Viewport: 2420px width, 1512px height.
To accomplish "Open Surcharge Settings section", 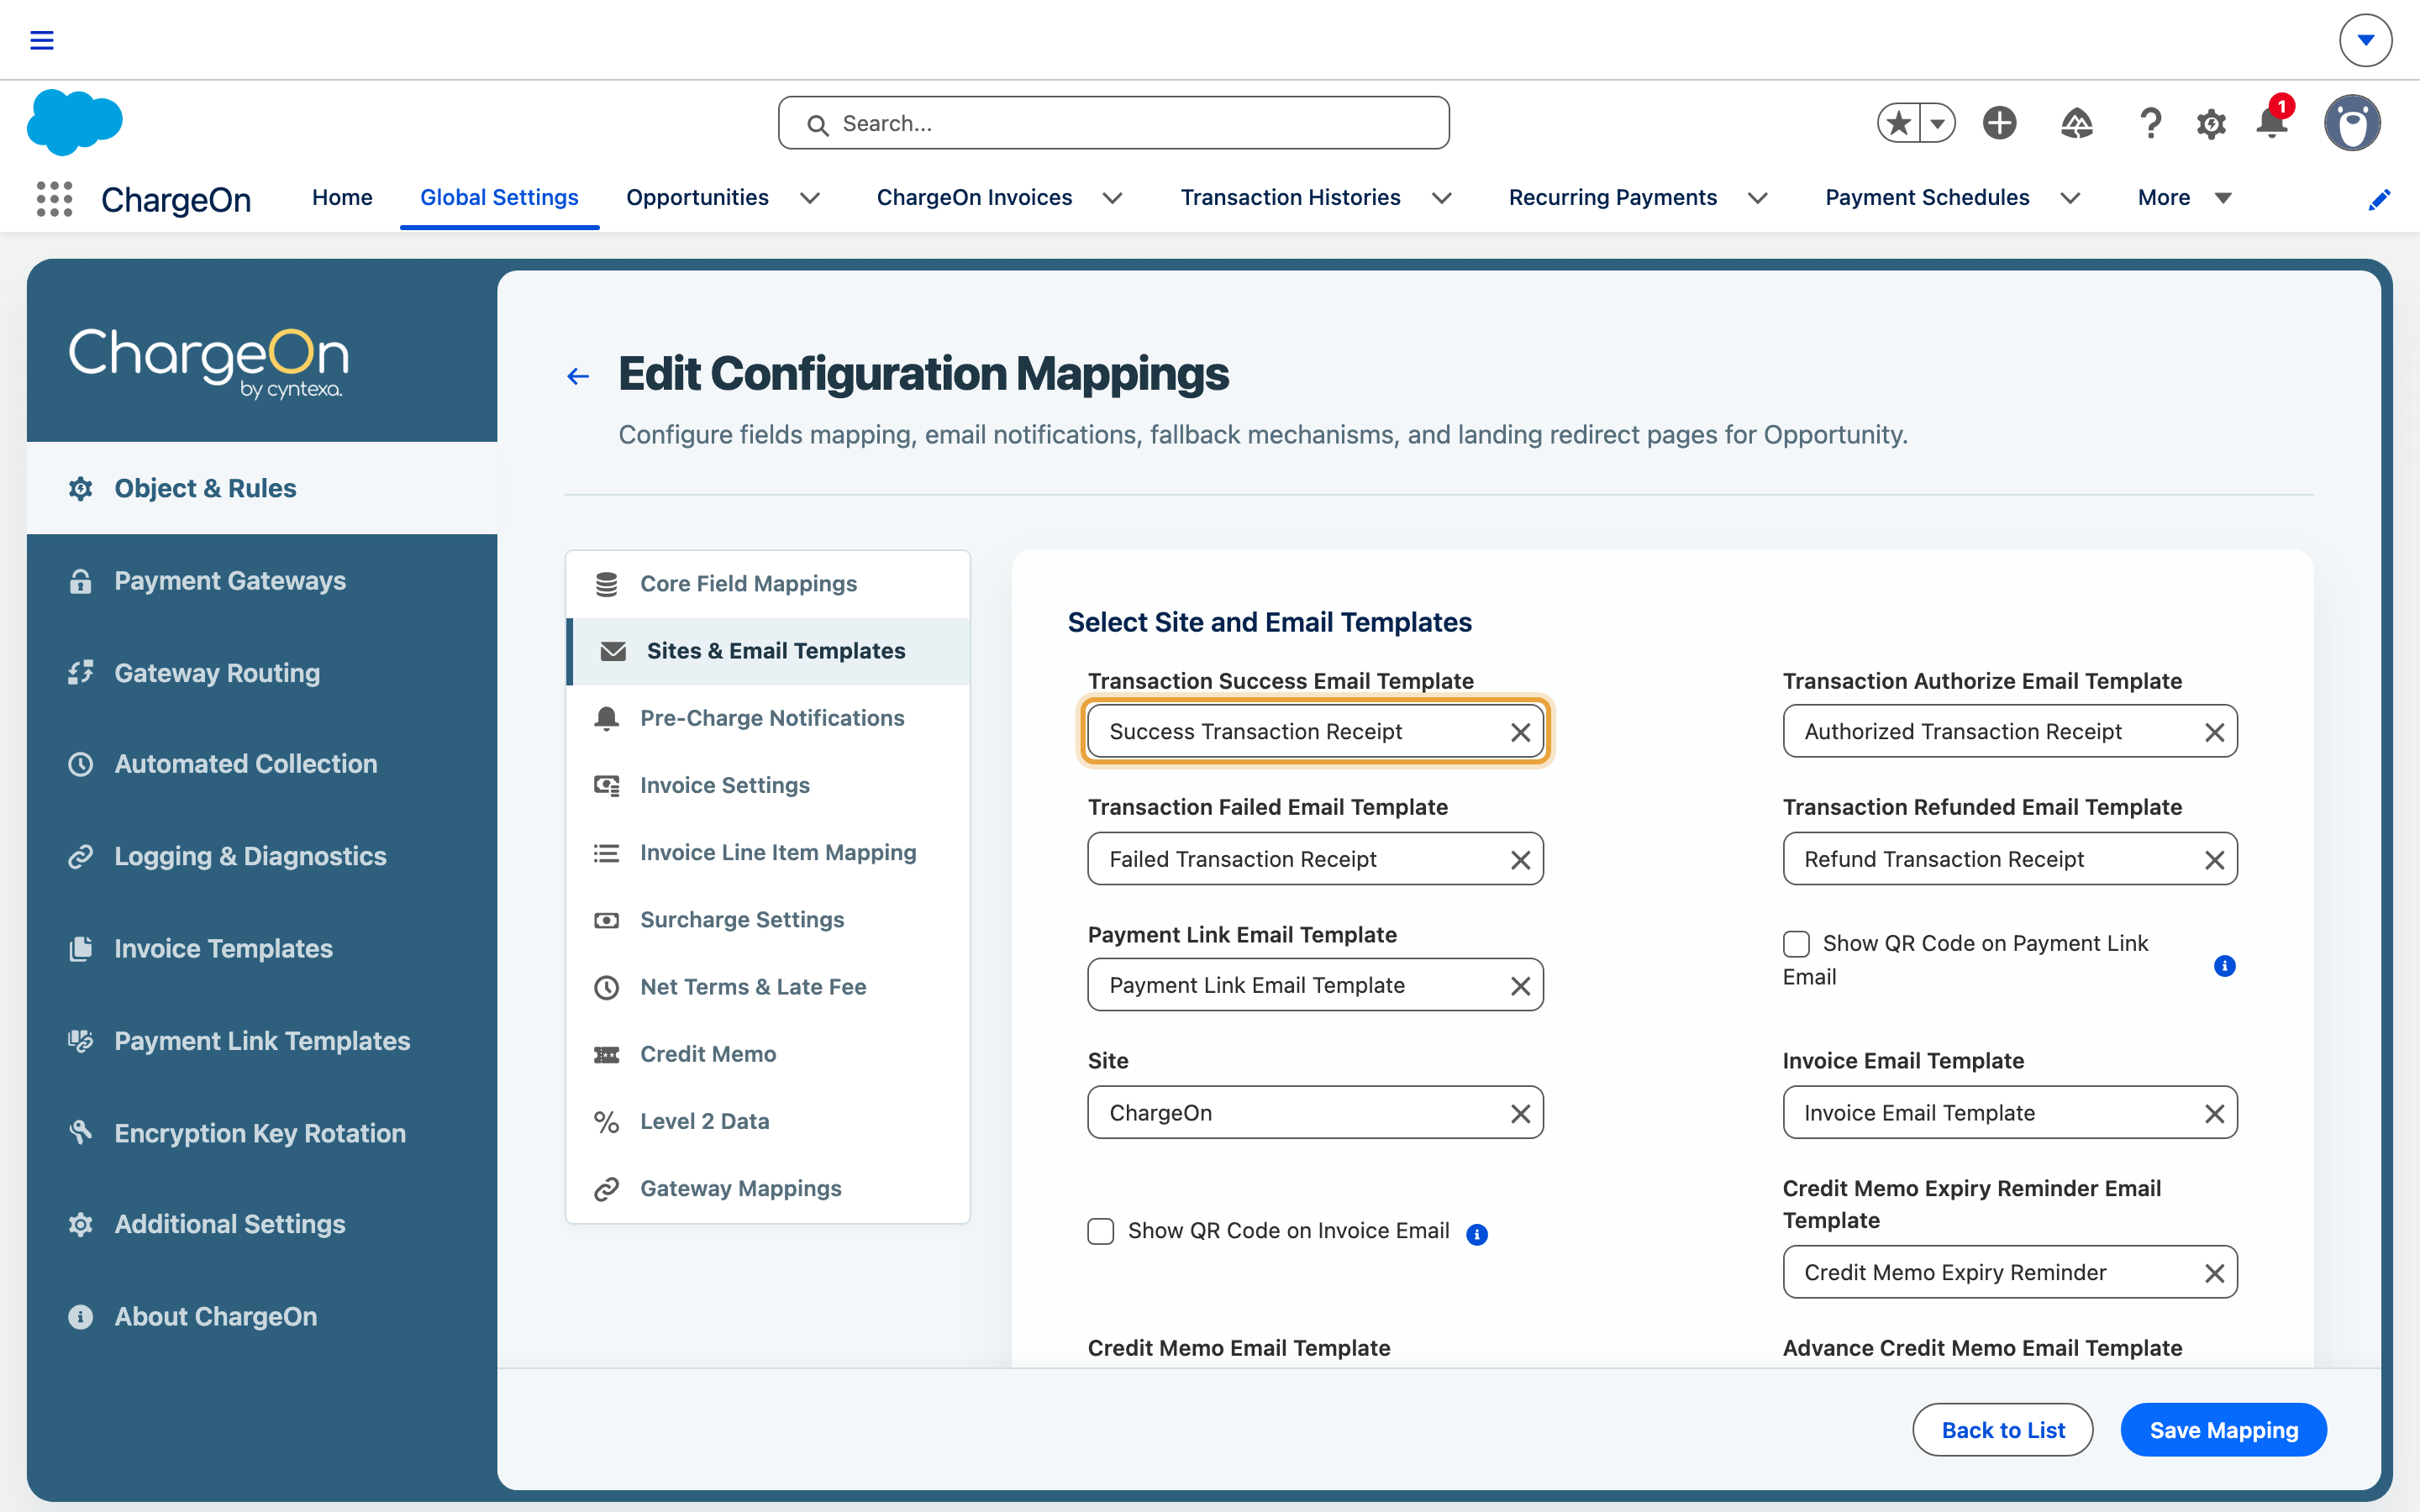I will tap(768, 919).
